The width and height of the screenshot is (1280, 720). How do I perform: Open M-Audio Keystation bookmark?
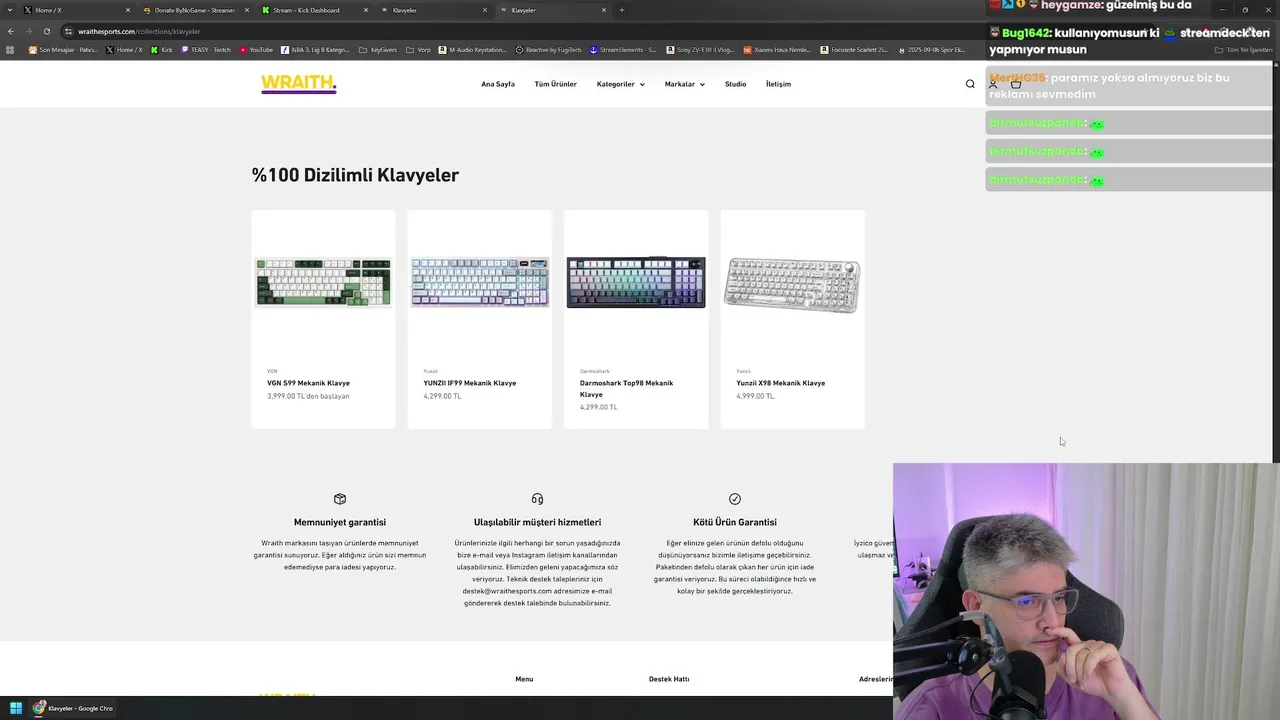[473, 49]
